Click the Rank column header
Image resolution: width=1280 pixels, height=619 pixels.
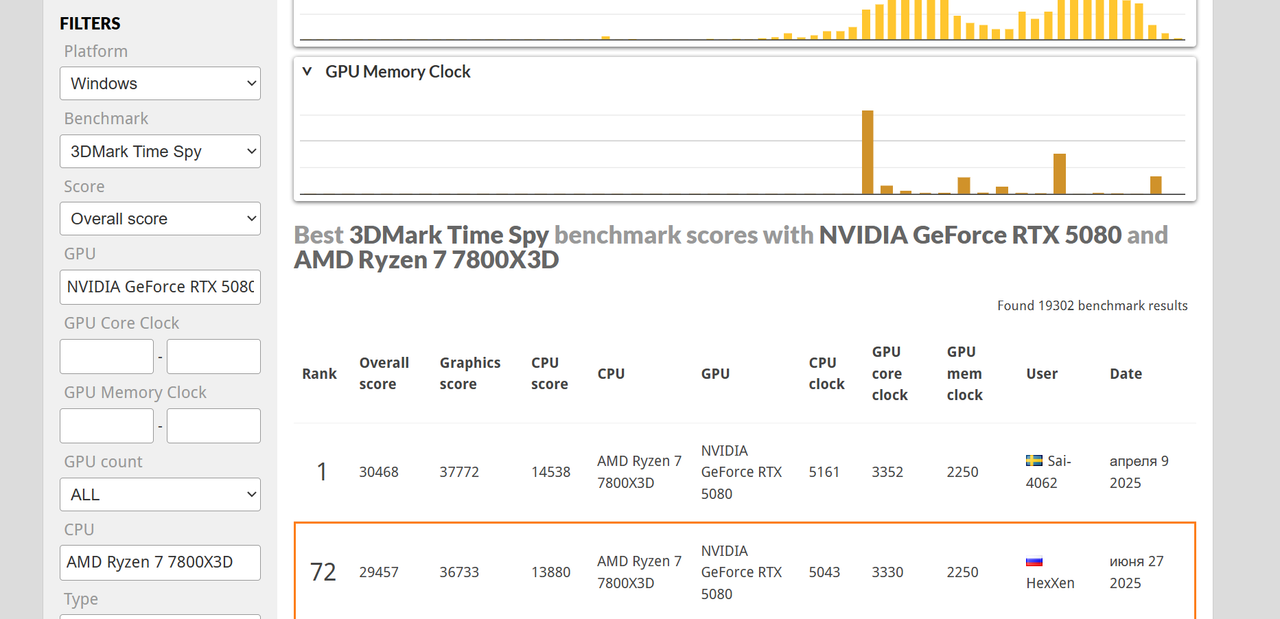tap(319, 373)
